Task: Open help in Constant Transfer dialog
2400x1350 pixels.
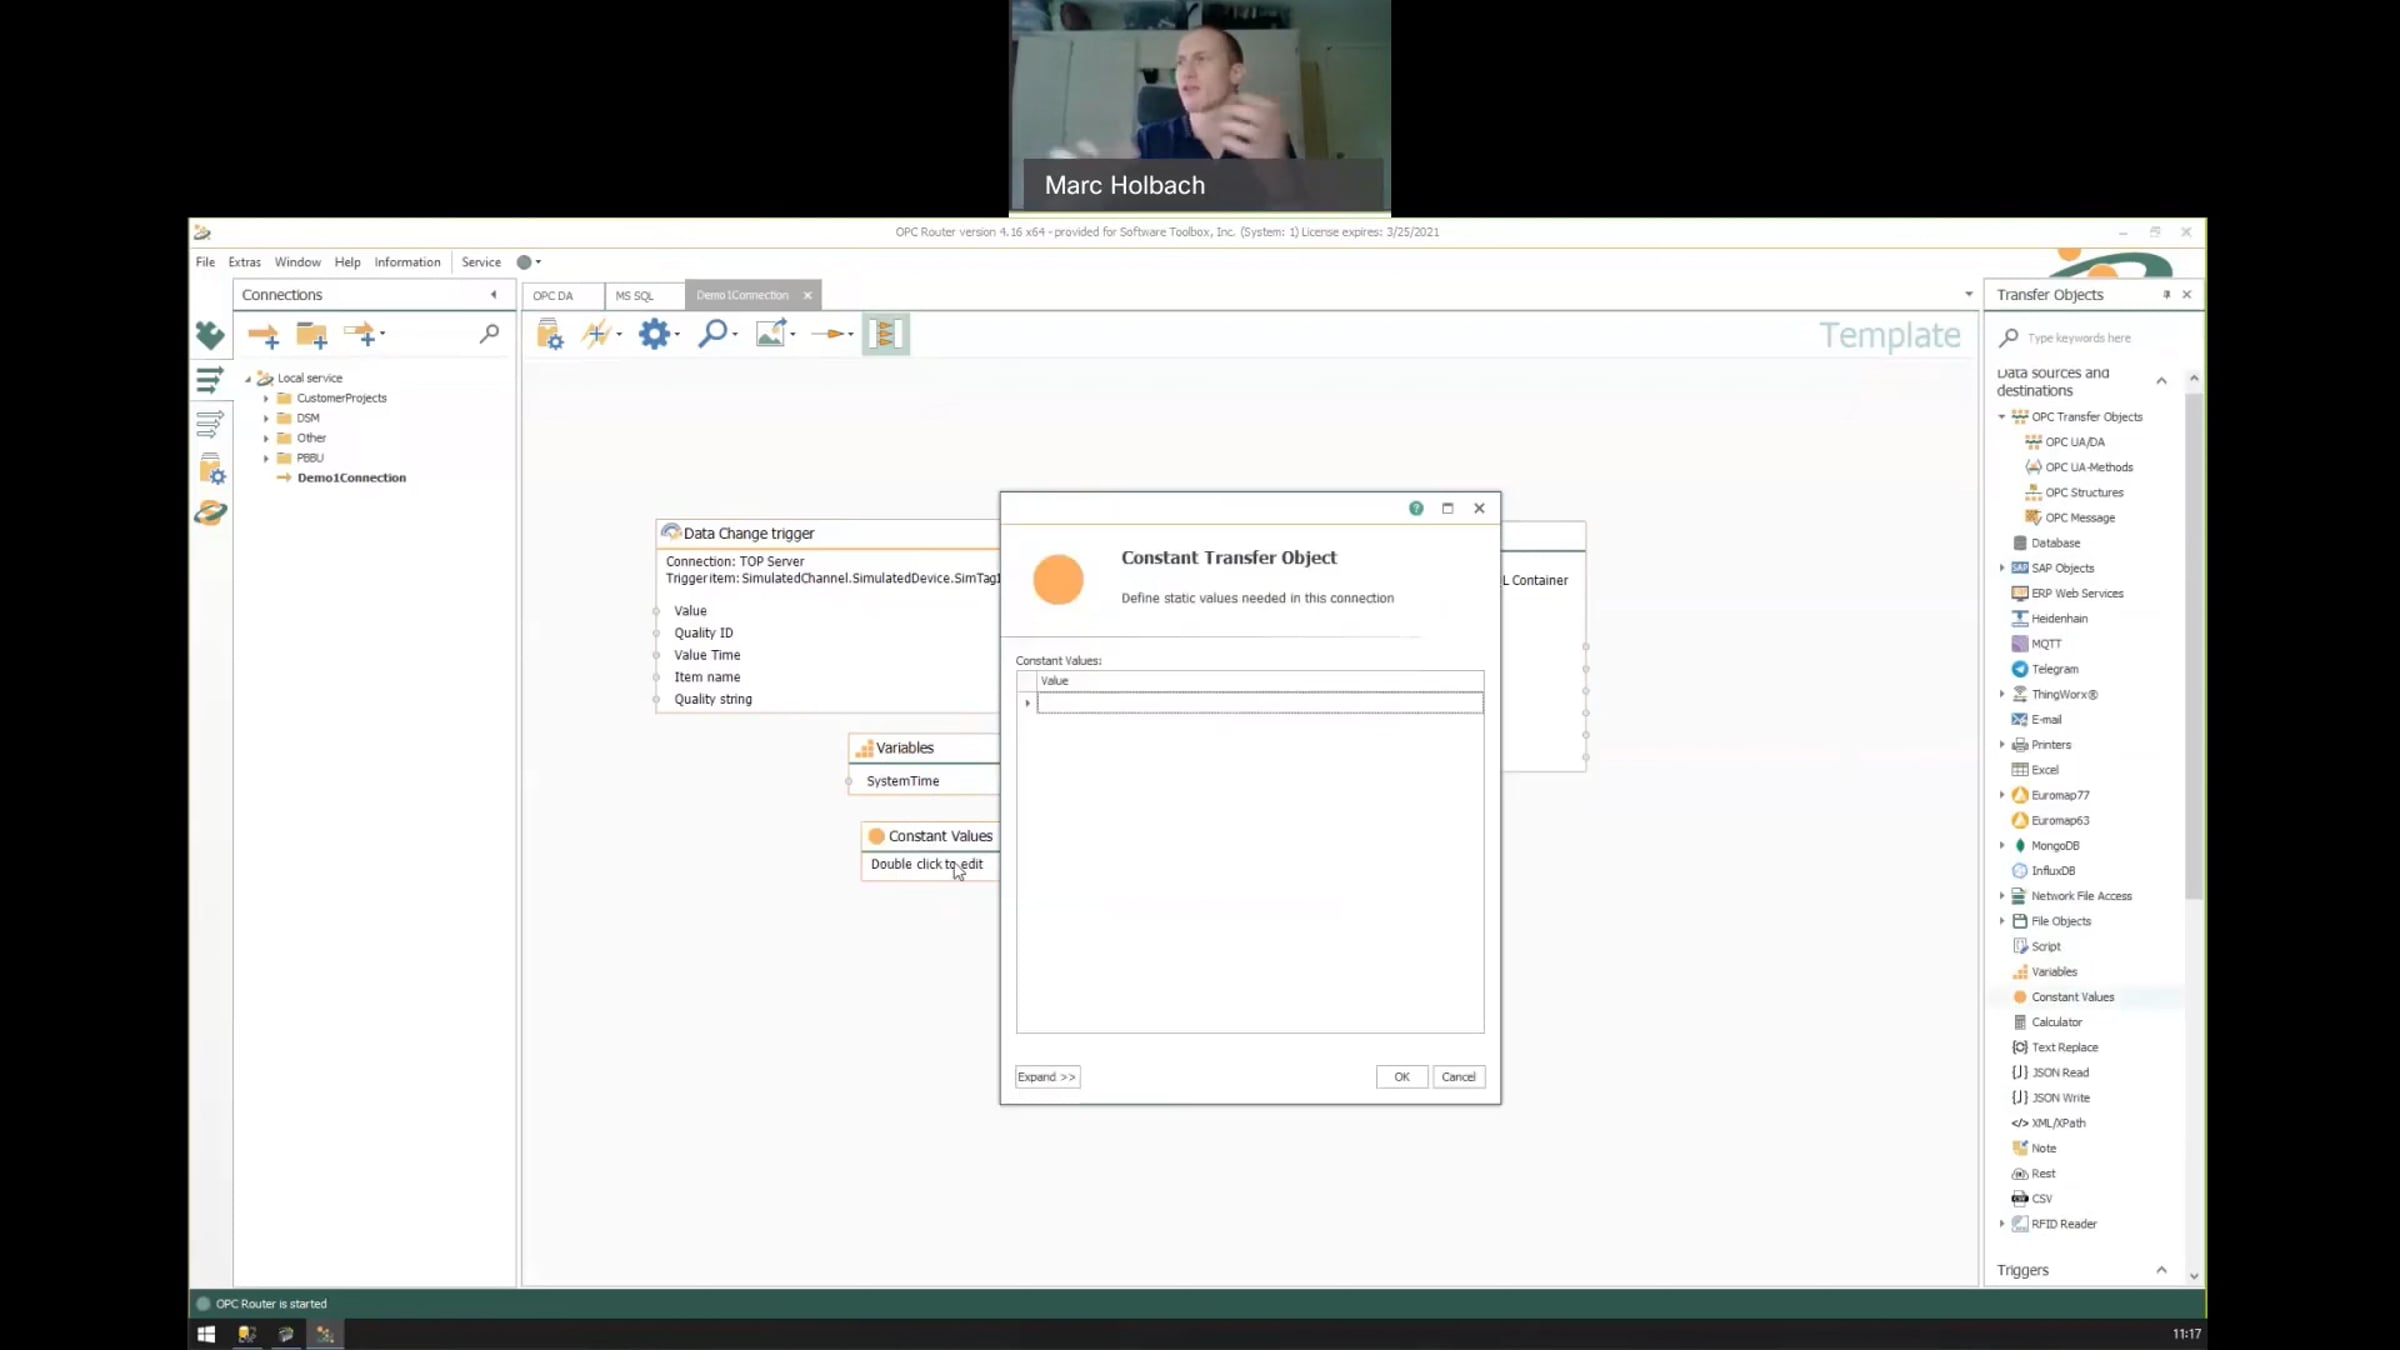Action: 1416,508
